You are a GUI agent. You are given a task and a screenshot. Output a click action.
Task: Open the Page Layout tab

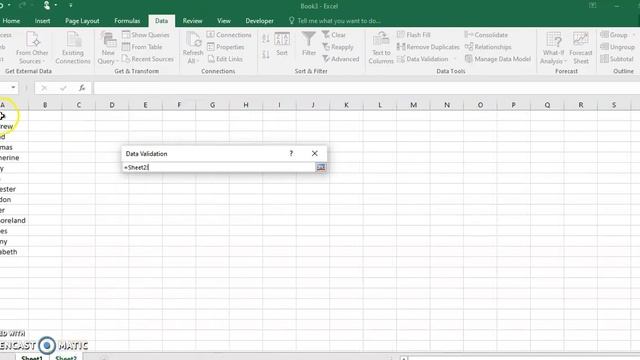click(82, 21)
